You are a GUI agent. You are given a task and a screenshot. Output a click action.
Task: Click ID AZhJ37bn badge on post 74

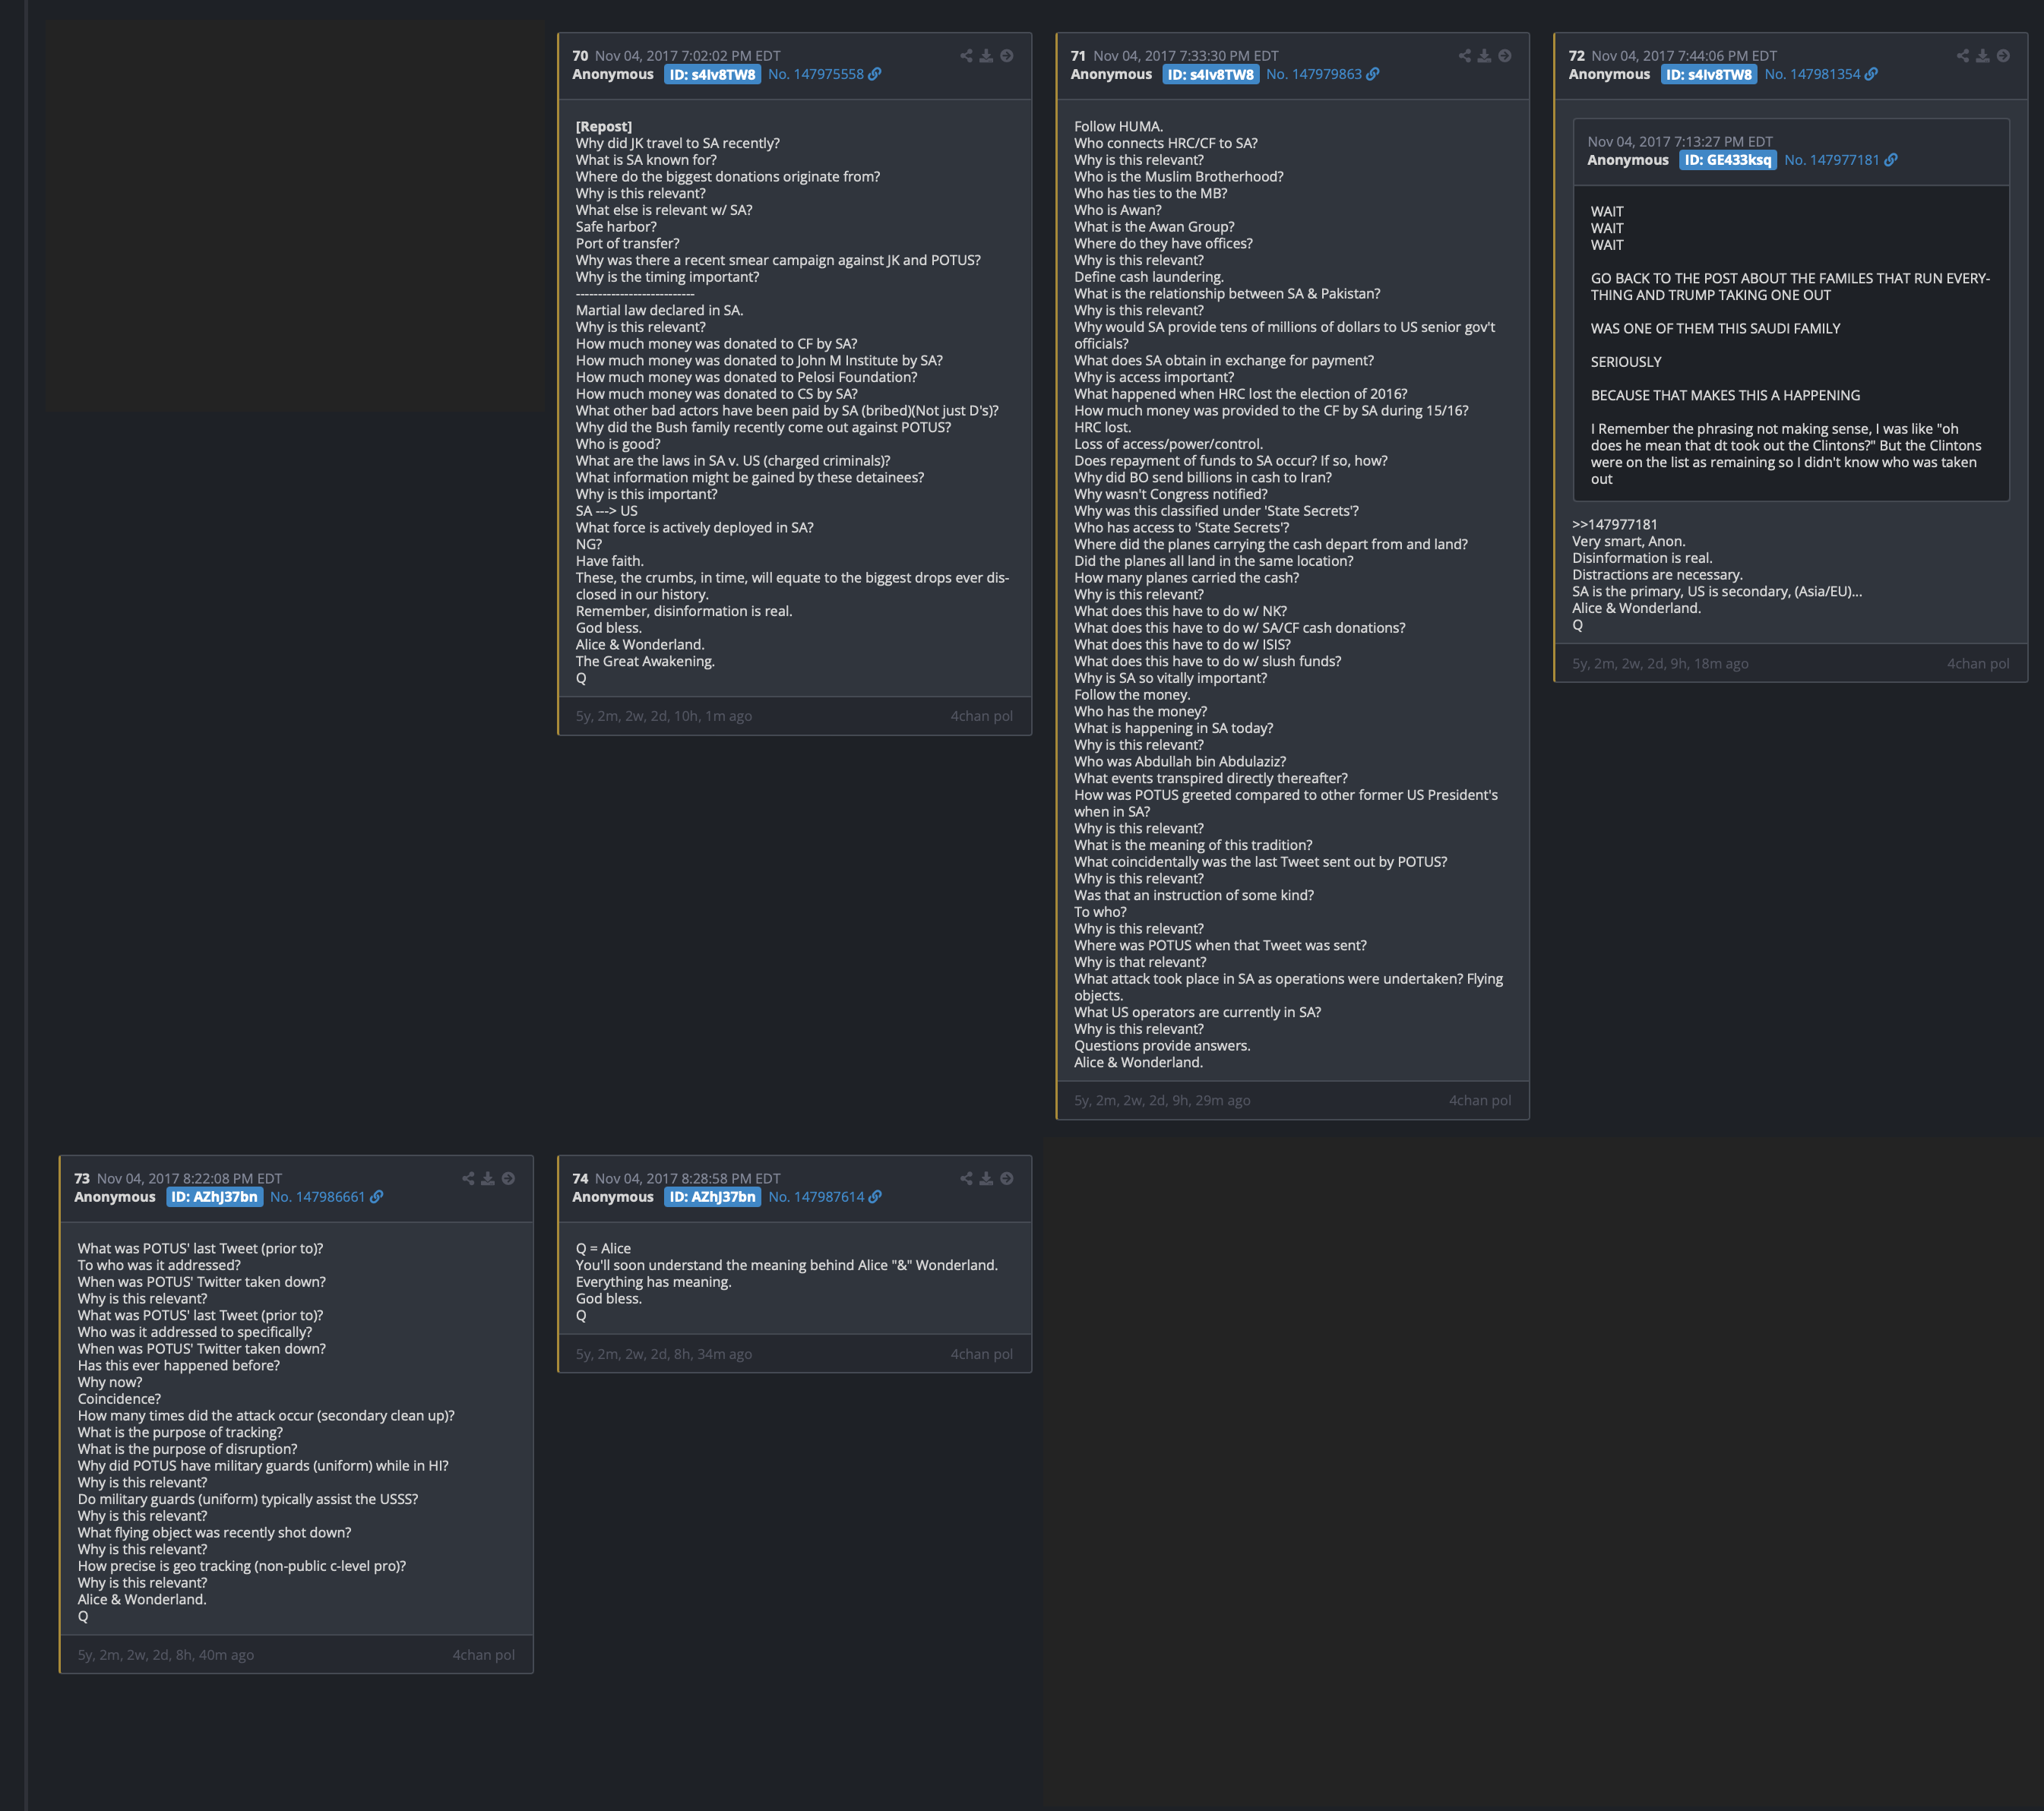712,1197
